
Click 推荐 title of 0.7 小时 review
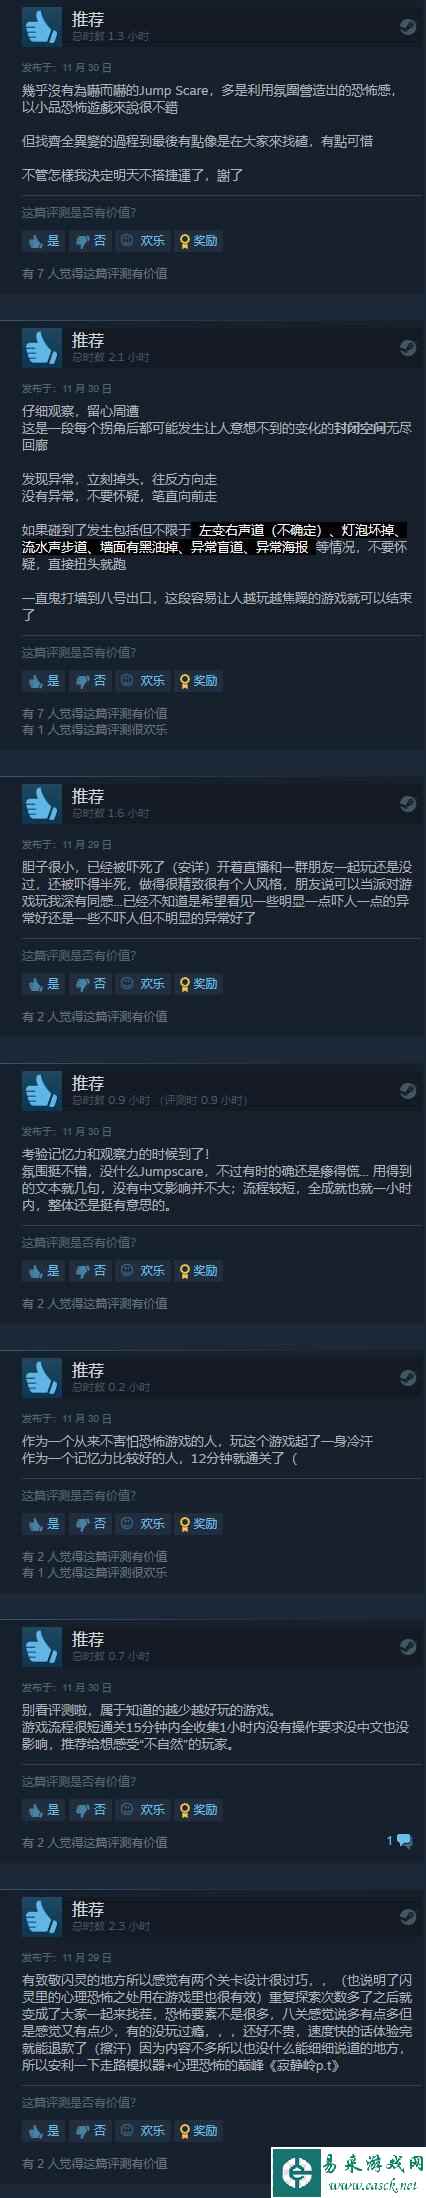click(x=88, y=1640)
